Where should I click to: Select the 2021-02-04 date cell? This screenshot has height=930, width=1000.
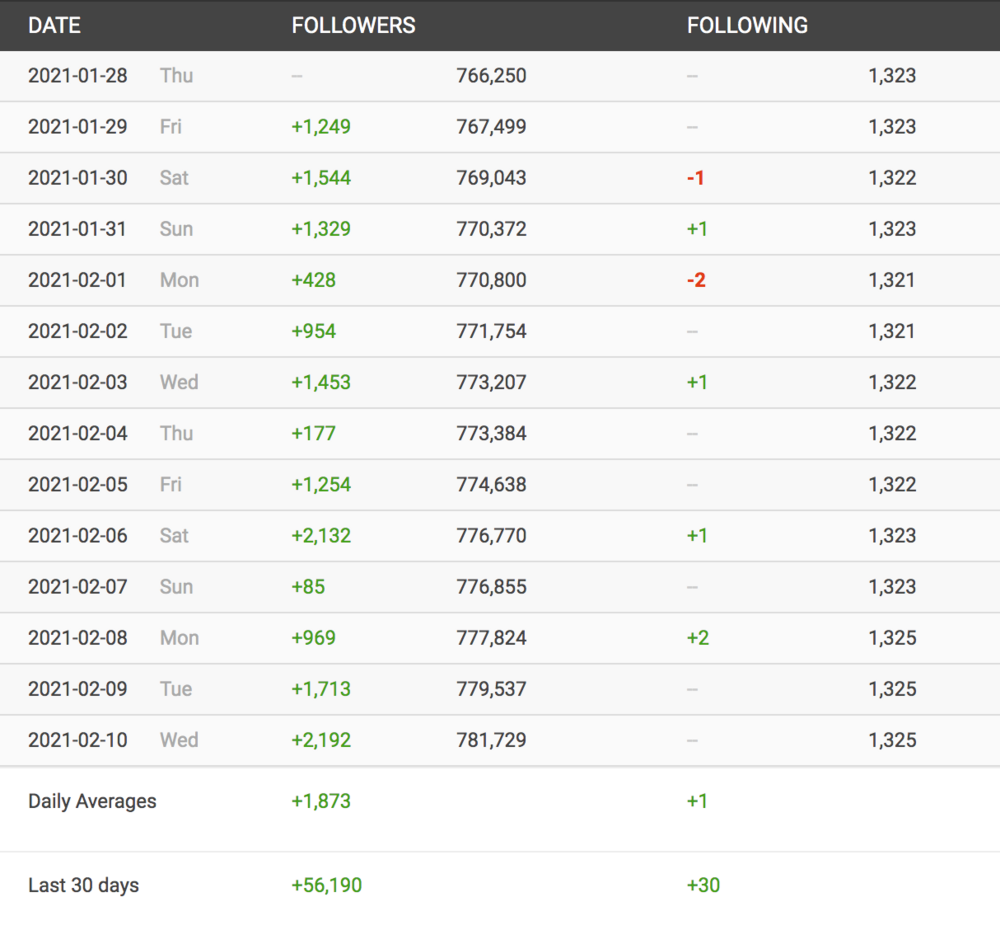(x=78, y=433)
